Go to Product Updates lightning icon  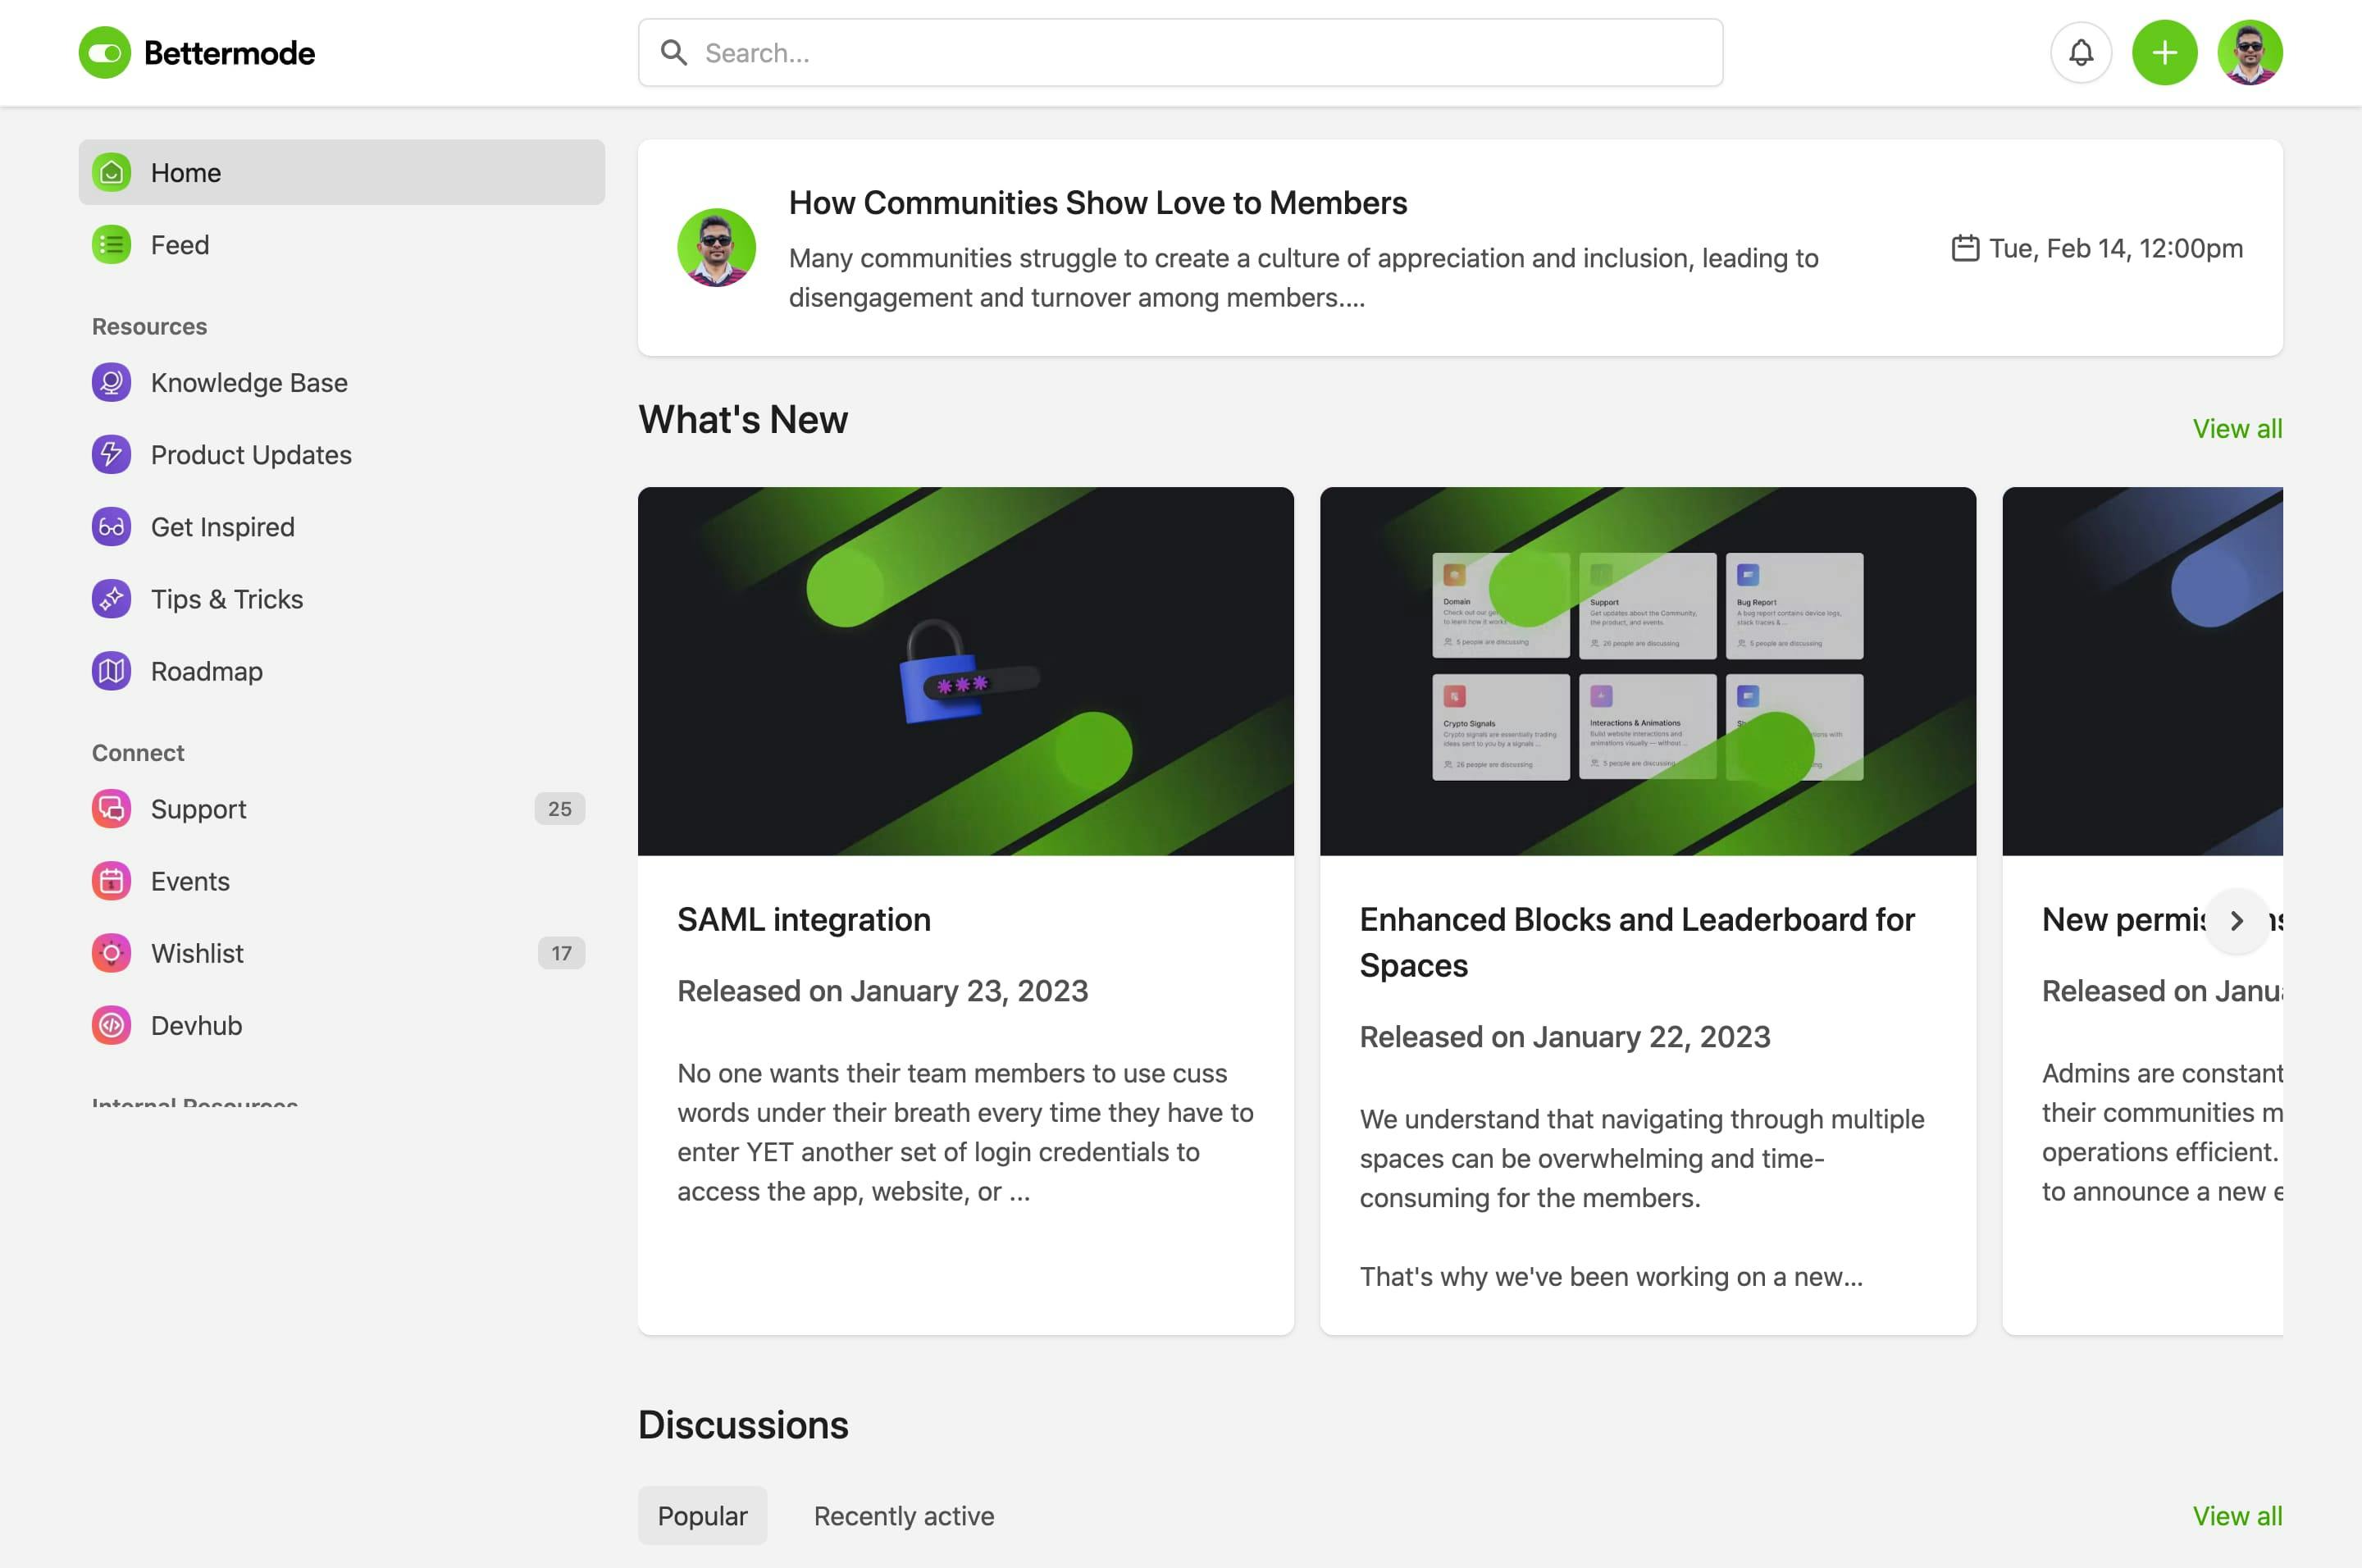click(x=112, y=455)
